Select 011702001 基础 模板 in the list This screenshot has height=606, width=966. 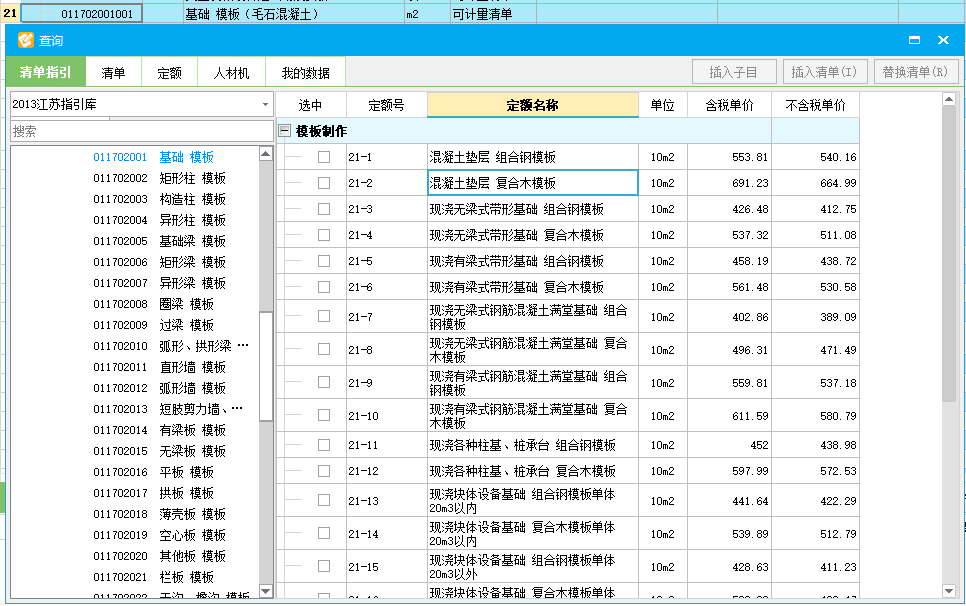[x=153, y=157]
